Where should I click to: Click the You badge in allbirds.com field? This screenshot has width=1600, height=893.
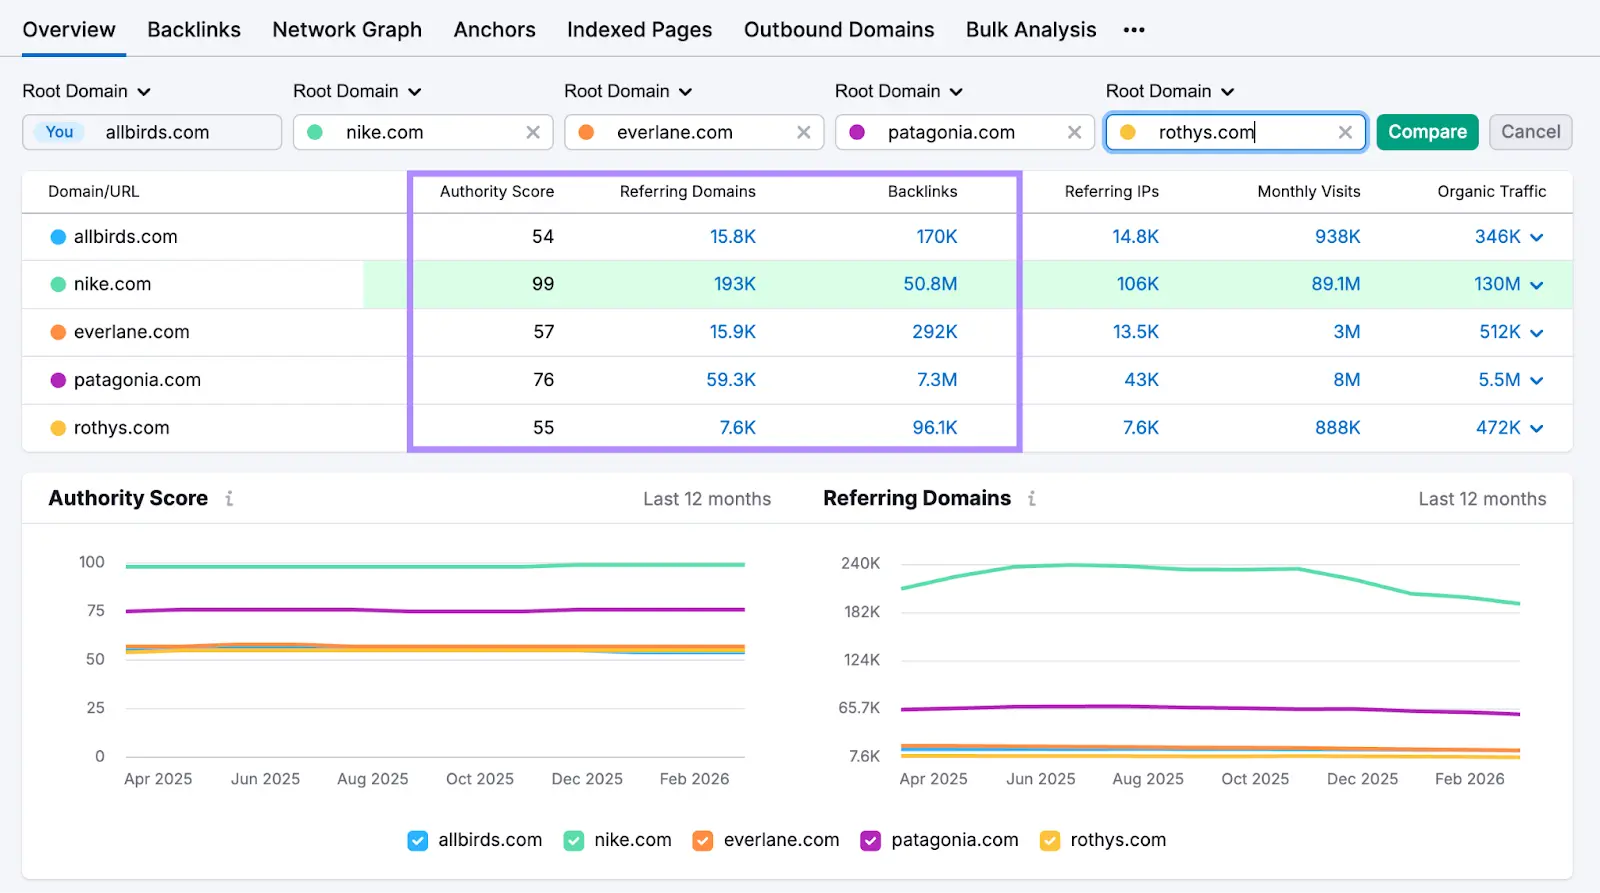pos(60,132)
